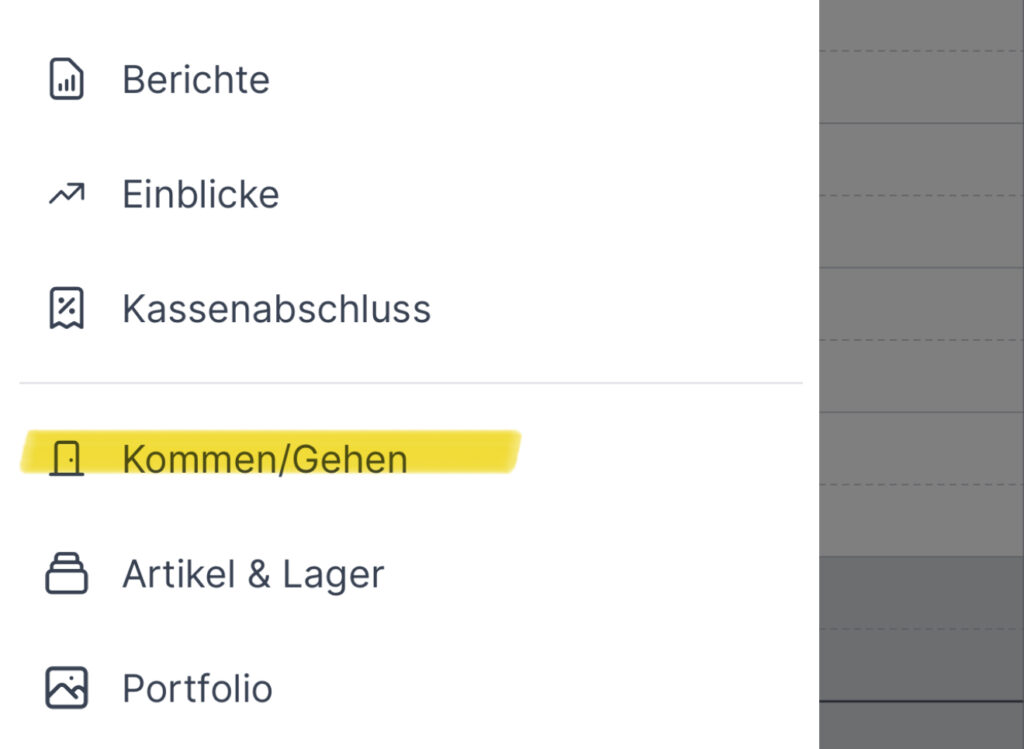Viewport: 1024px width, 749px height.
Task: Click the Einblicke trending arrow icon
Action: coord(67,194)
